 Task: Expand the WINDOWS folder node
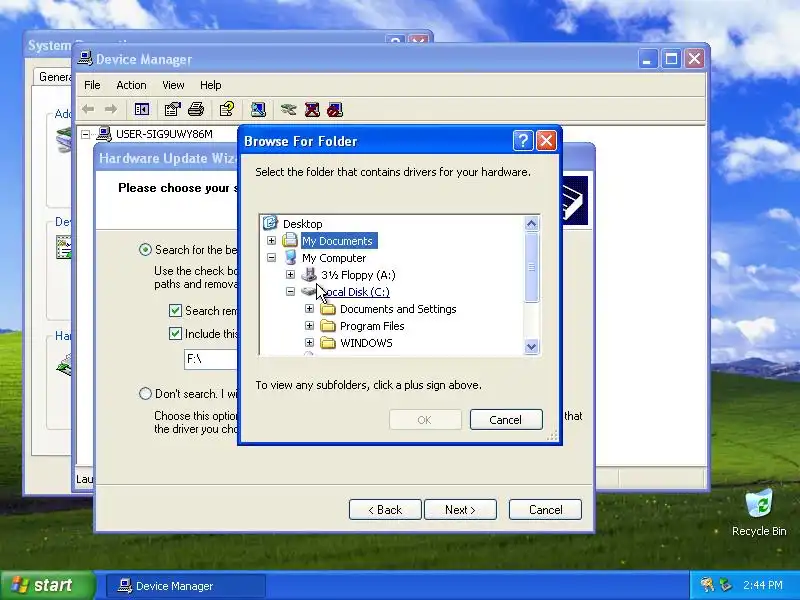pyautogui.click(x=309, y=343)
